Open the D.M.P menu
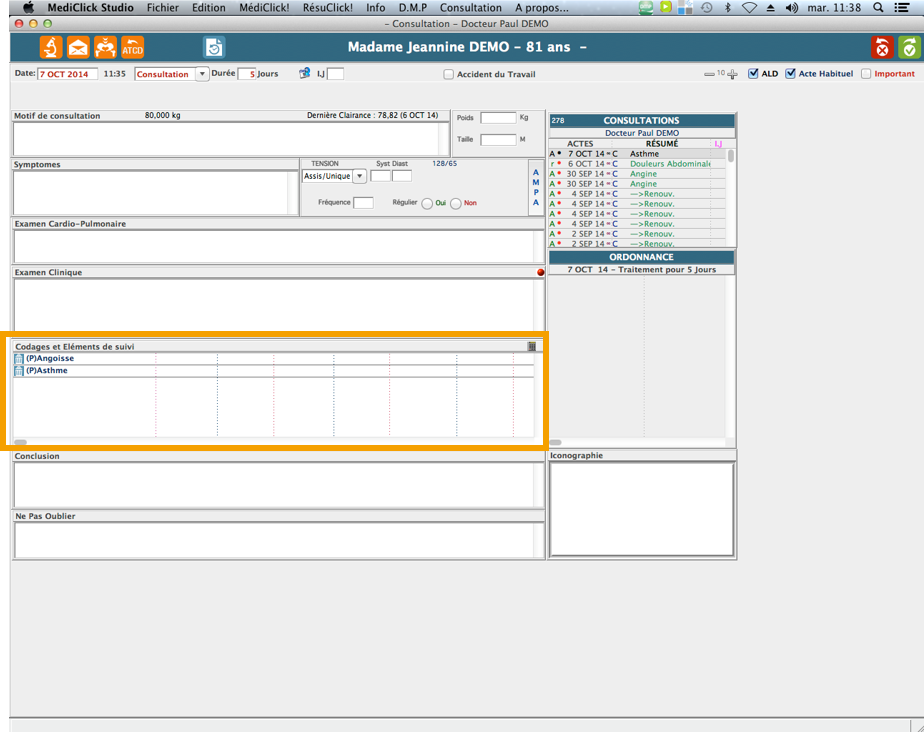This screenshot has width=924, height=732. point(412,7)
